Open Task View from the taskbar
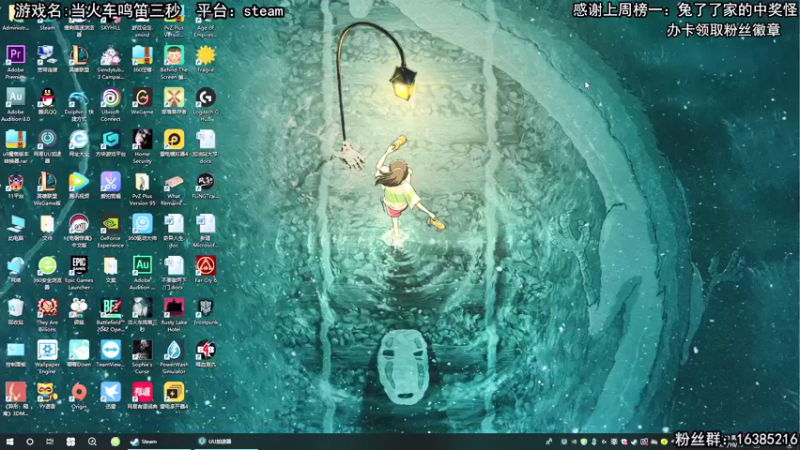Screen dimensions: 800x450 pos(49,441)
